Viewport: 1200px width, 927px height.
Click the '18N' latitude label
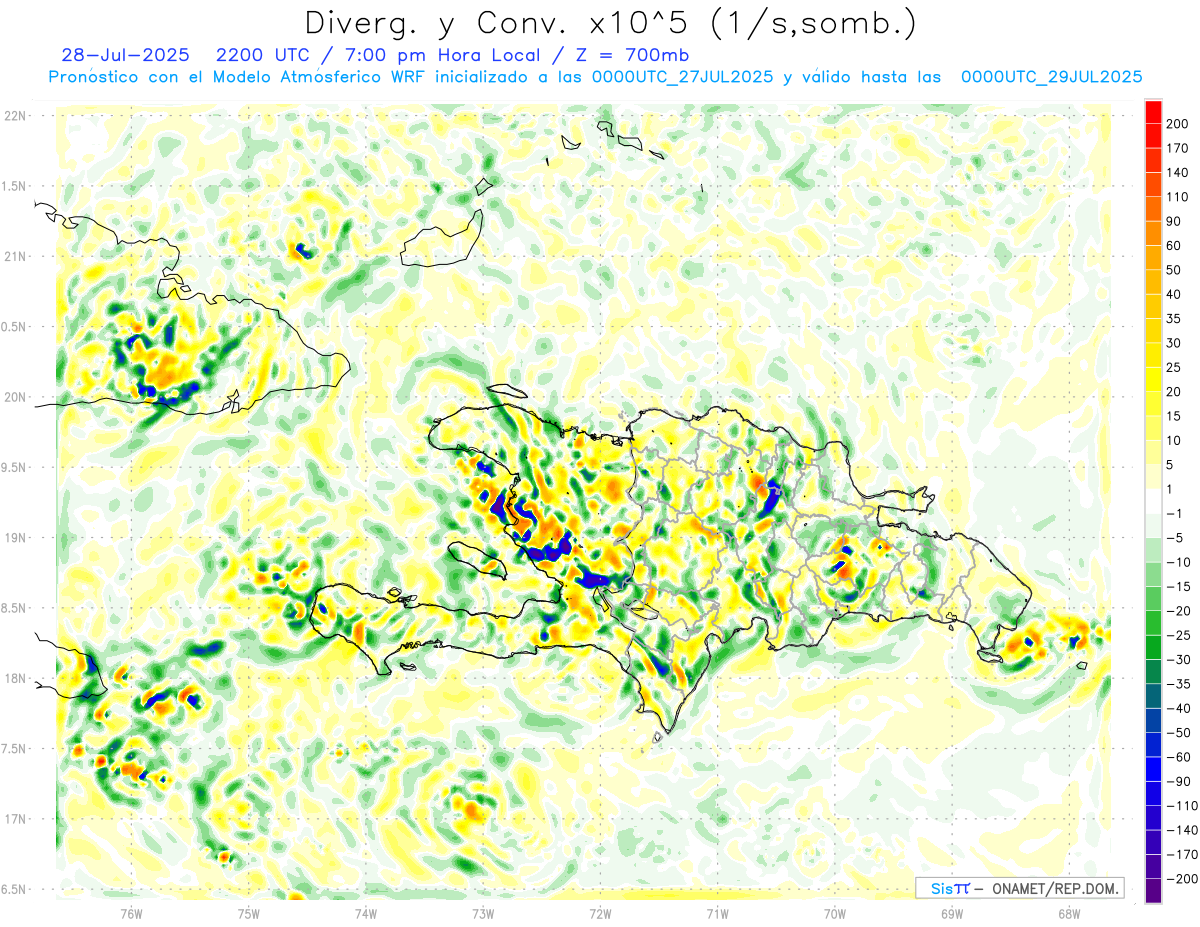pos(15,678)
